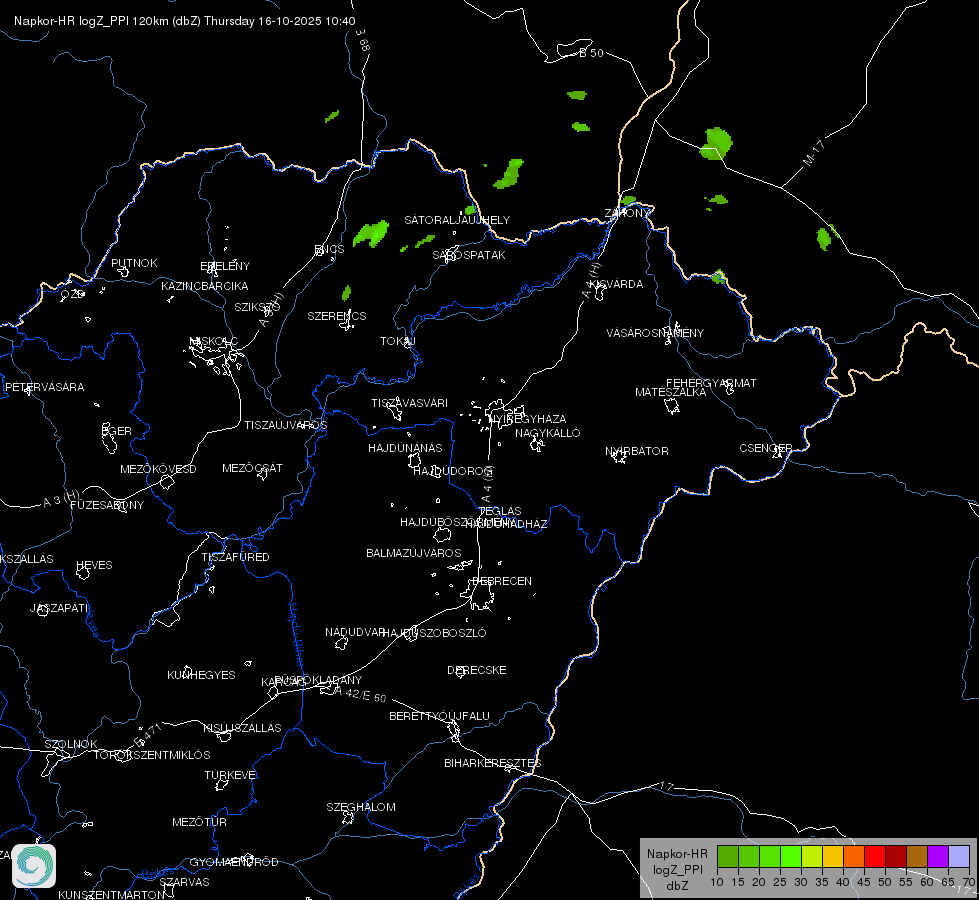Click the SZARVAS label
This screenshot has height=900, width=979.
(184, 882)
